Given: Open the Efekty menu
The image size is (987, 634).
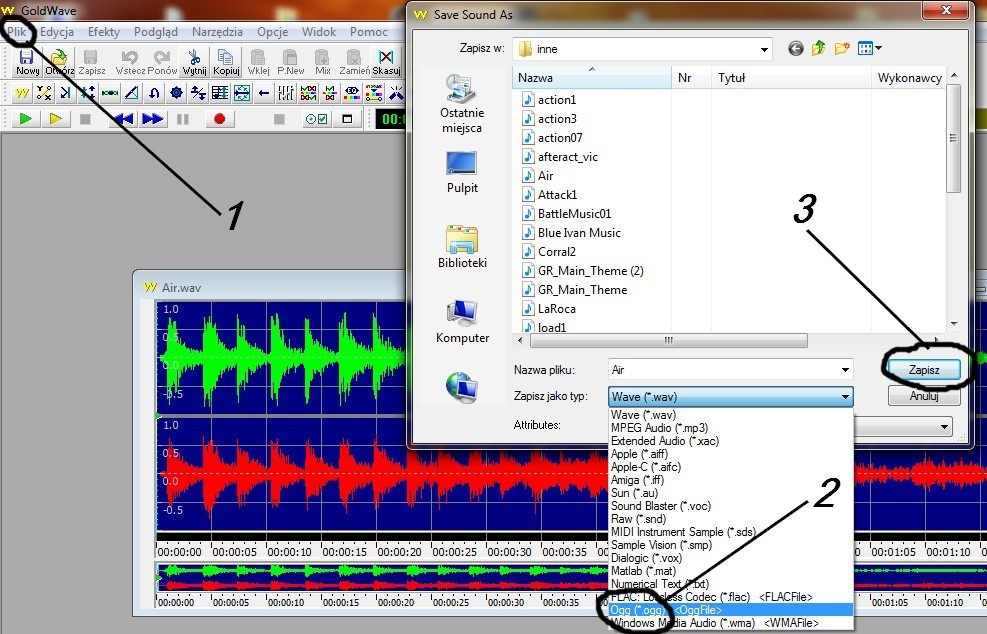Looking at the screenshot, I should tap(104, 32).
